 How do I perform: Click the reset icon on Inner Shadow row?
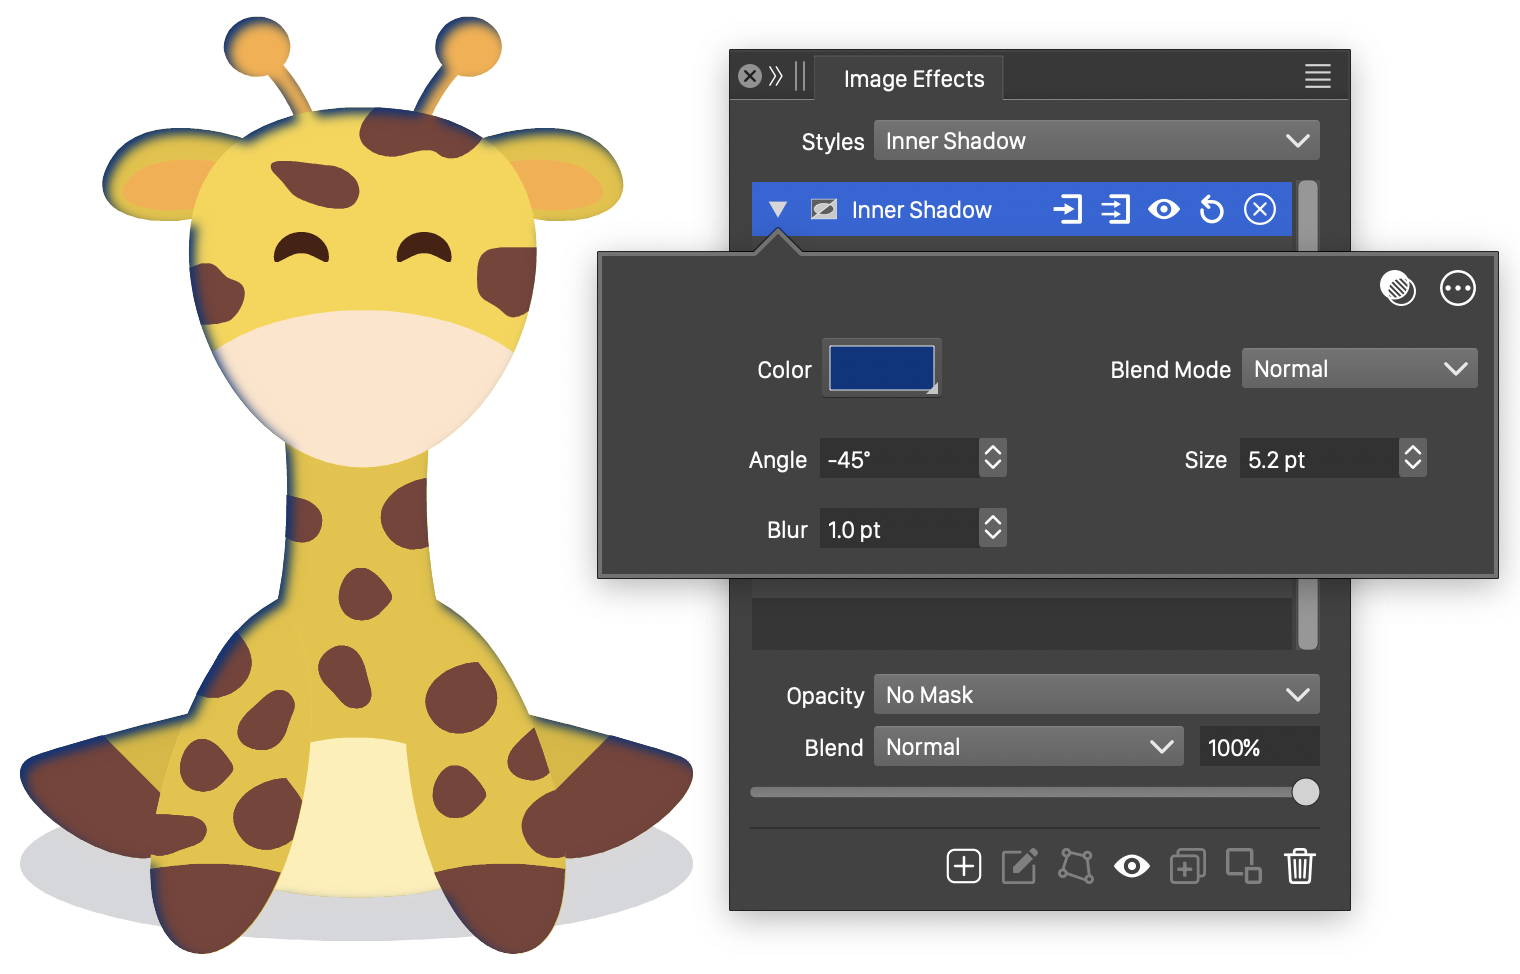tap(1211, 210)
